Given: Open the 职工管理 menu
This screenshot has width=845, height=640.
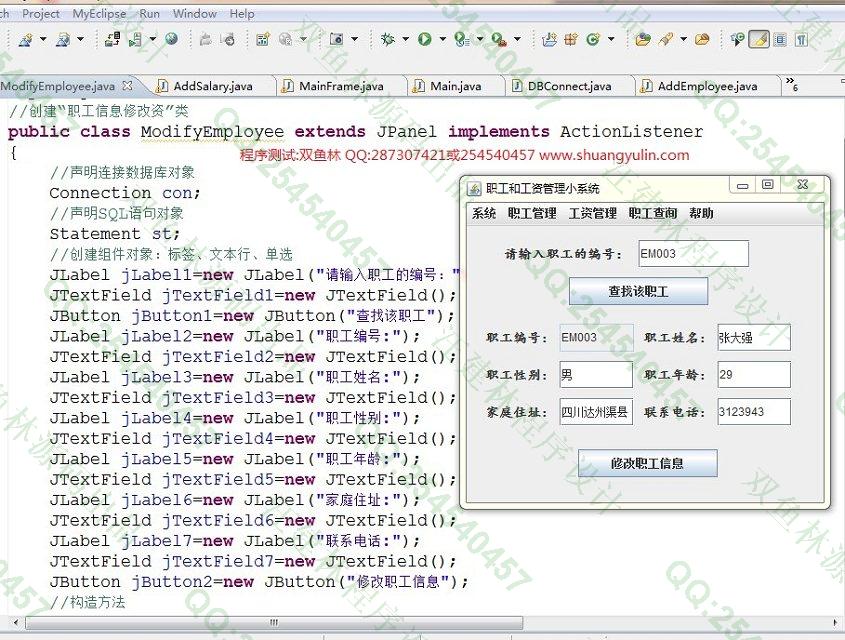Looking at the screenshot, I should [532, 213].
